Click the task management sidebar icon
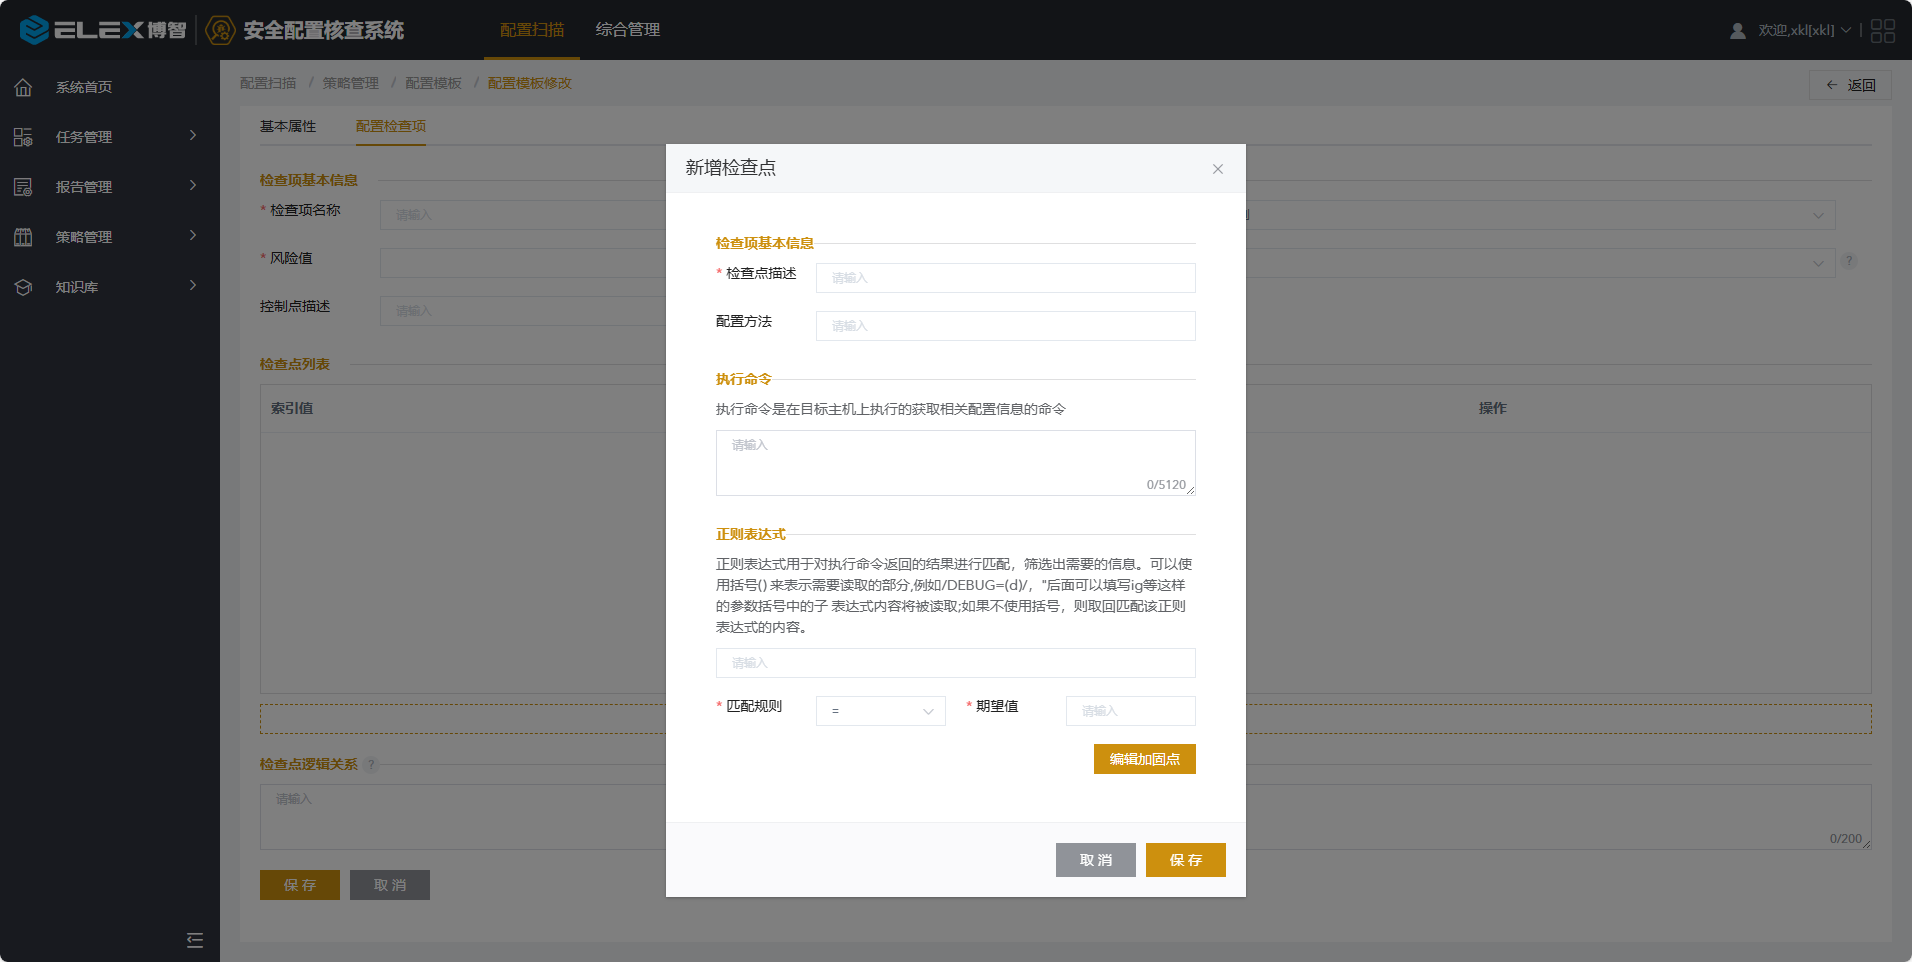The height and width of the screenshot is (962, 1912). tap(23, 137)
